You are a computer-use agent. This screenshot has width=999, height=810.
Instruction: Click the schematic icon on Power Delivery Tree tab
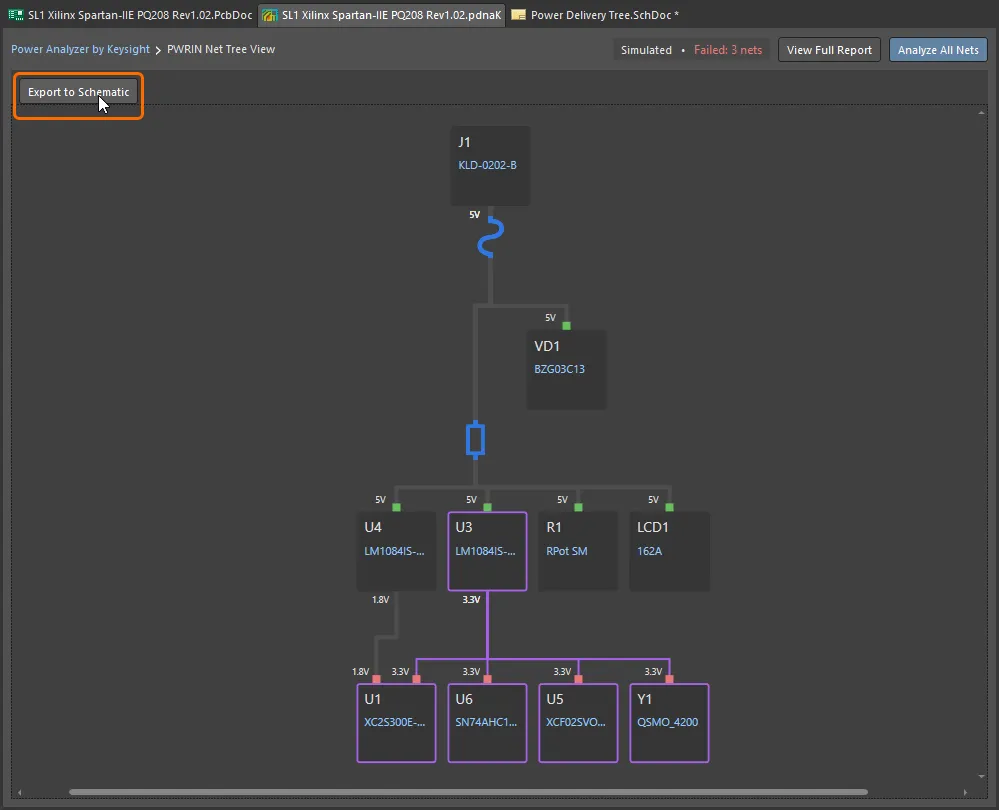[x=519, y=15]
